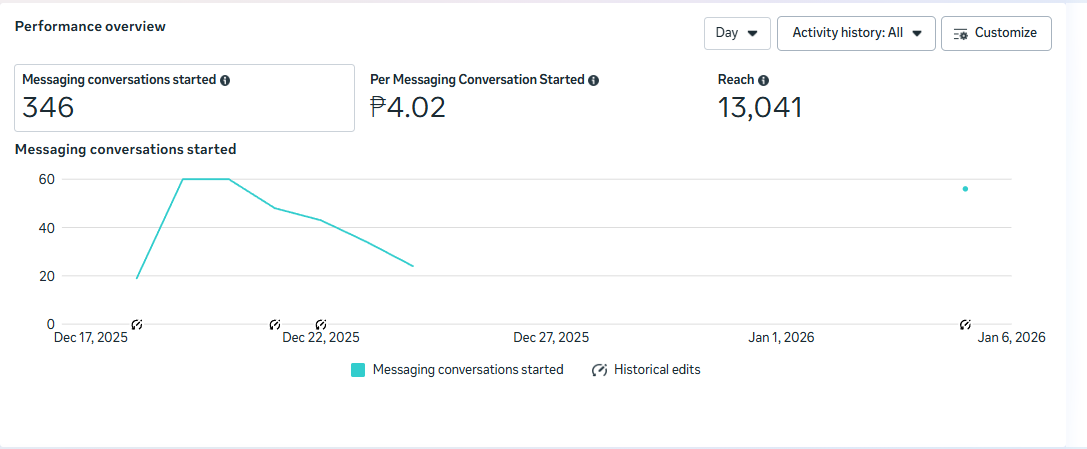This screenshot has height=449, width=1087.
Task: Click the line's final point near Dec 24
Action: click(x=413, y=266)
